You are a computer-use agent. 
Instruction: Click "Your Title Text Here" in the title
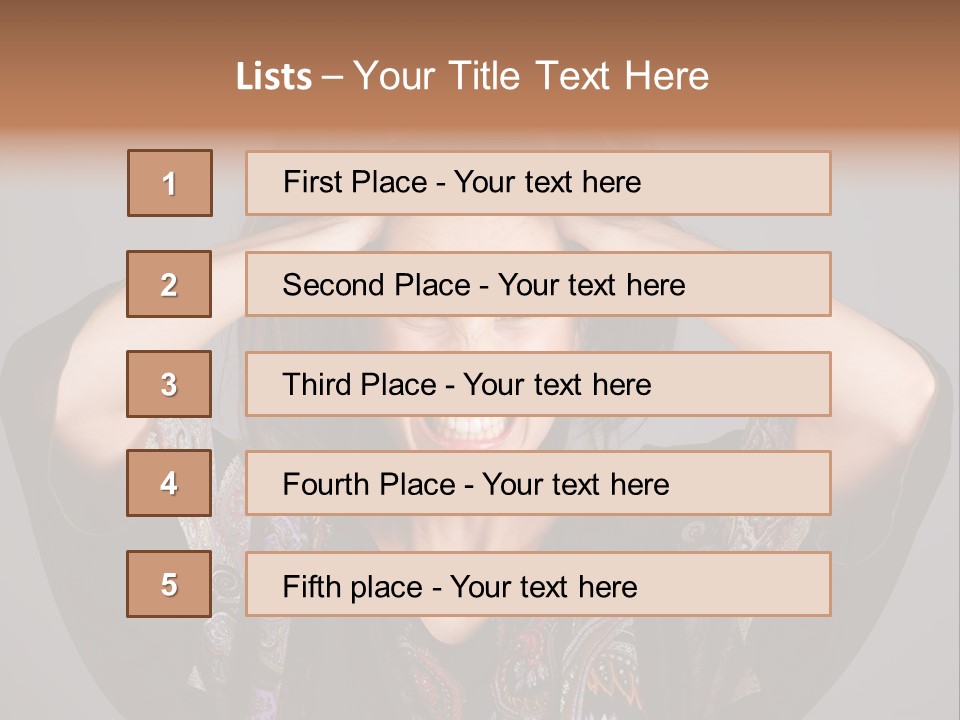pyautogui.click(x=531, y=77)
